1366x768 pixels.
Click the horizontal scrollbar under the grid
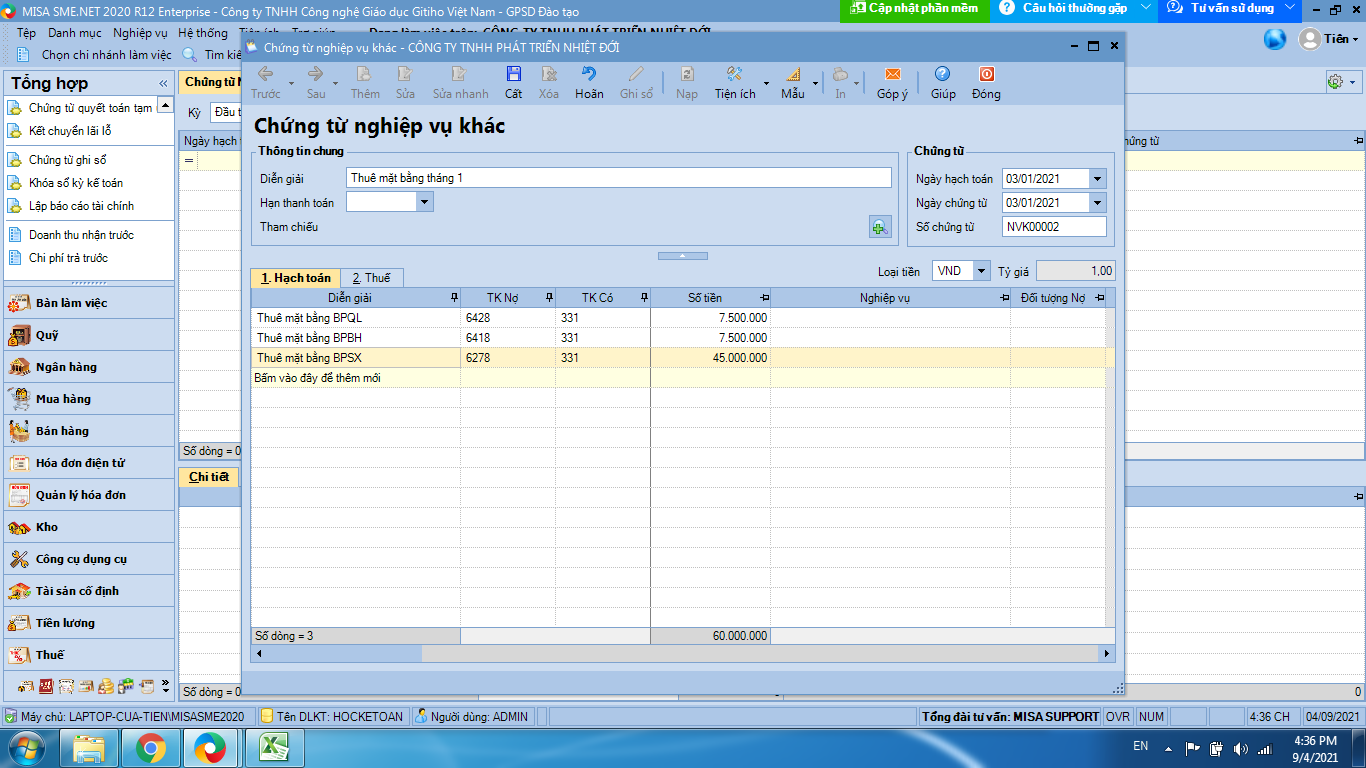tap(683, 654)
